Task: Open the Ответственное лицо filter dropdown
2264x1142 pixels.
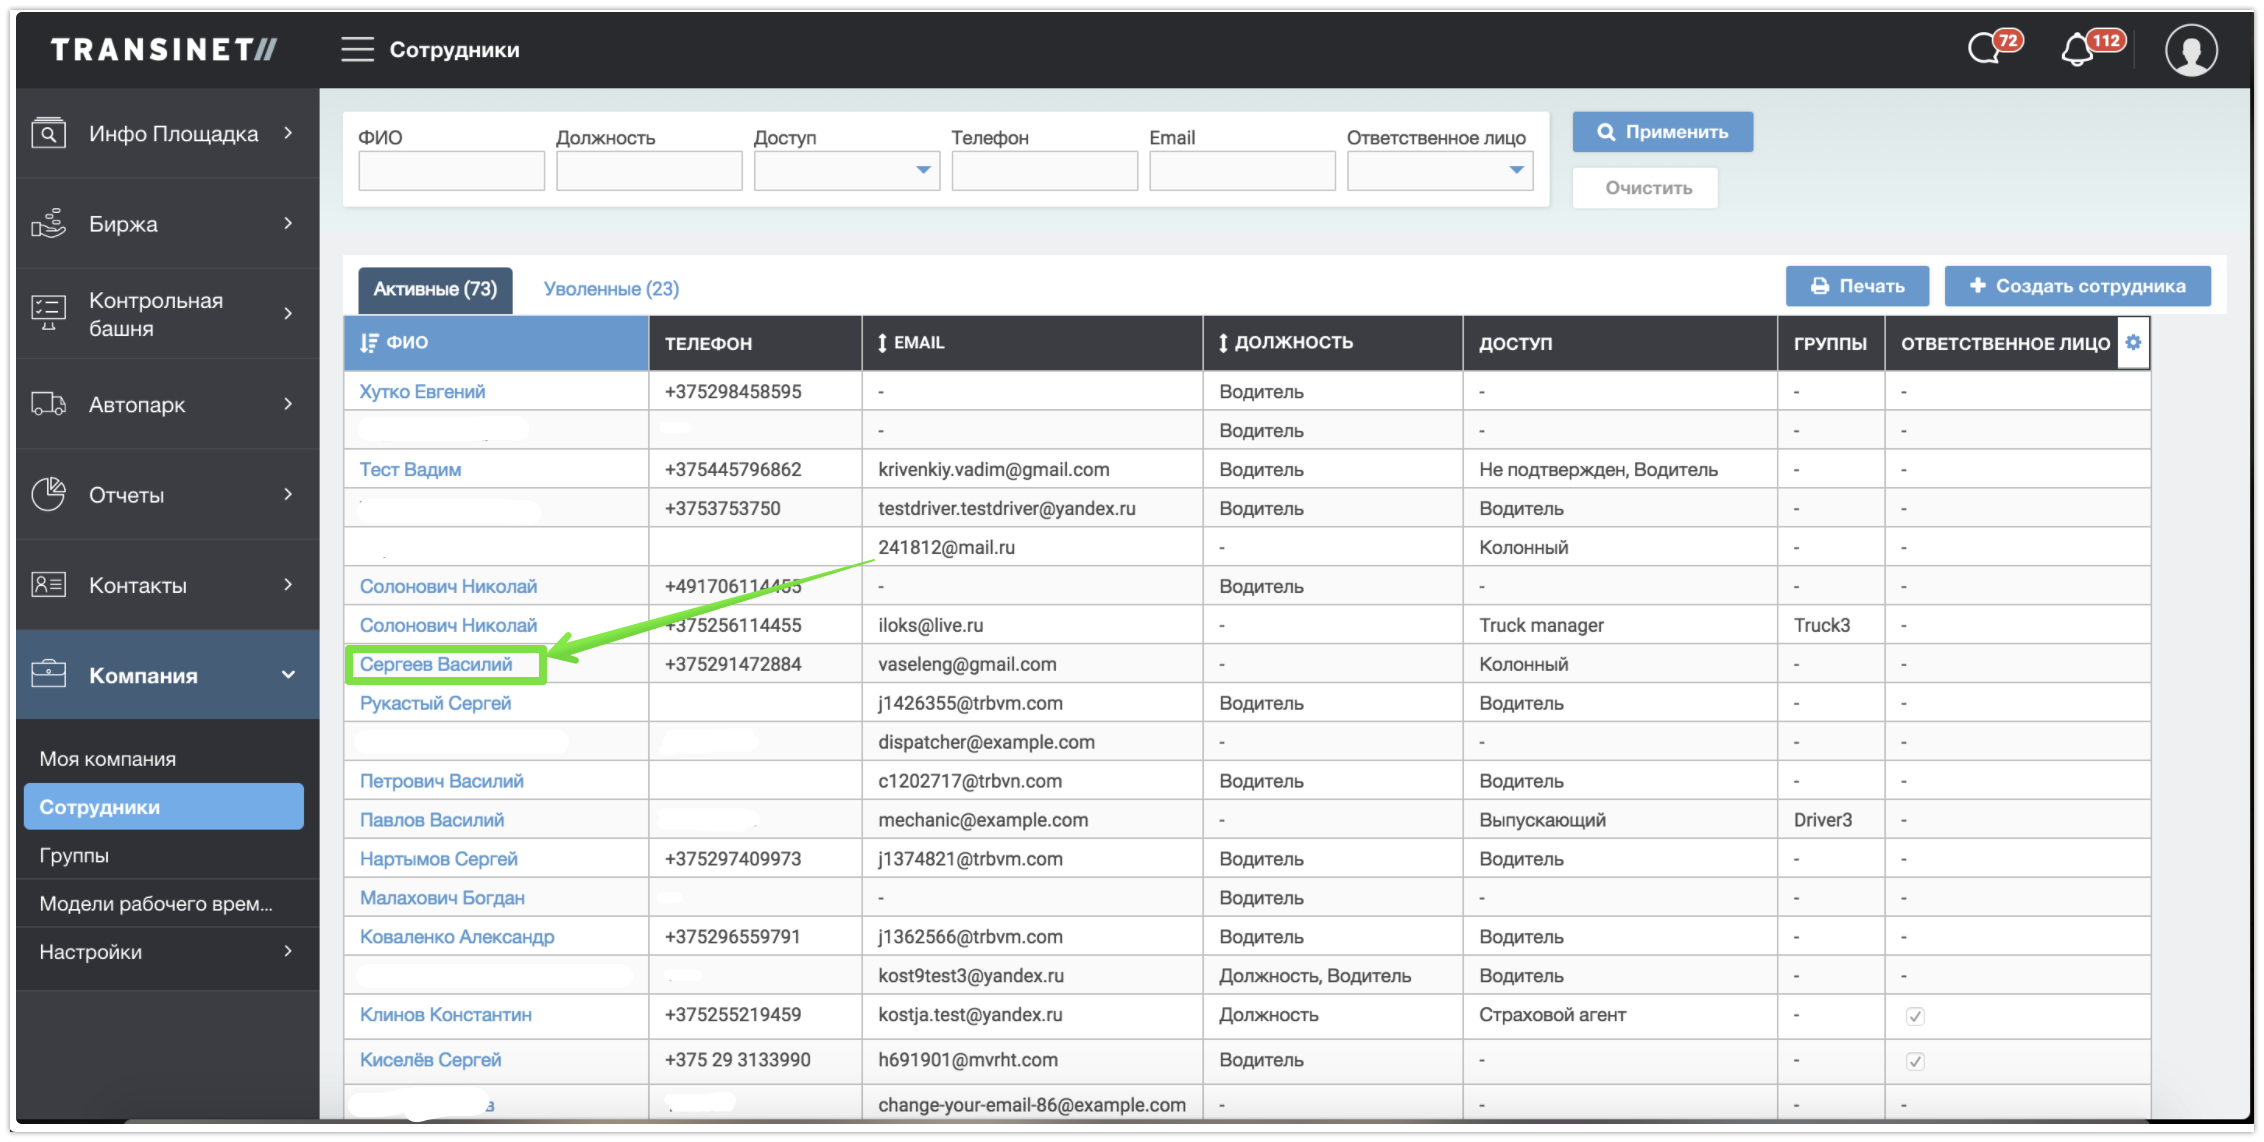Action: 1439,170
